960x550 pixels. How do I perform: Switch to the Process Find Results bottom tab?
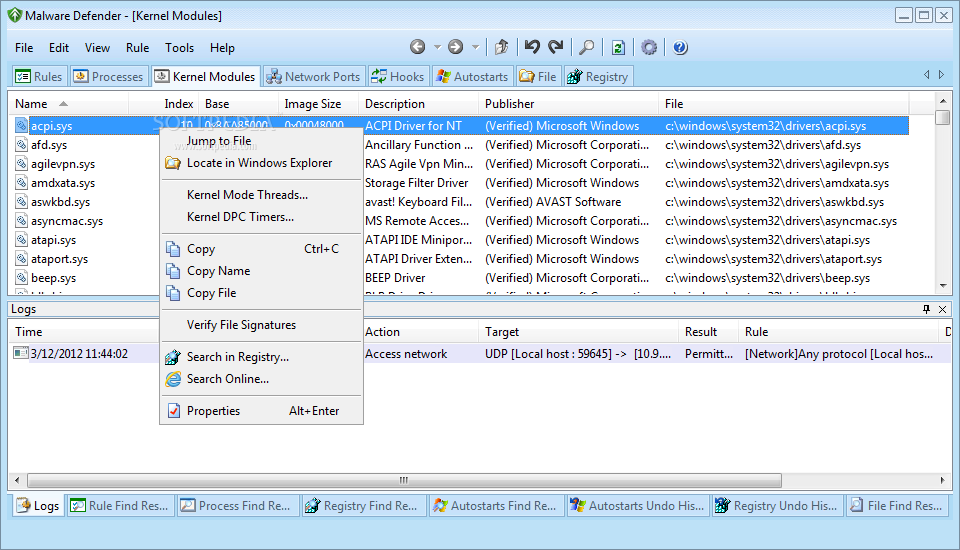237,505
